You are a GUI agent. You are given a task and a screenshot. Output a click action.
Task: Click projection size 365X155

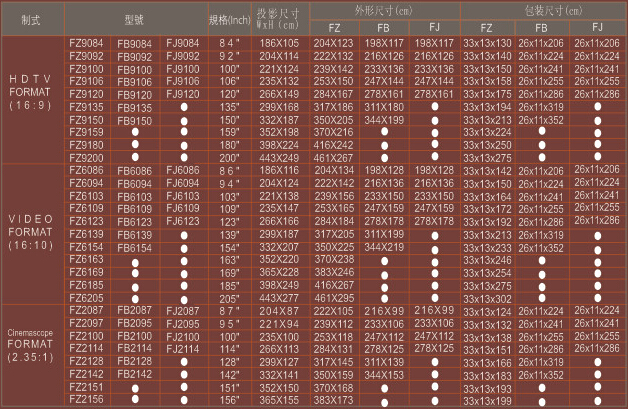pos(279,400)
